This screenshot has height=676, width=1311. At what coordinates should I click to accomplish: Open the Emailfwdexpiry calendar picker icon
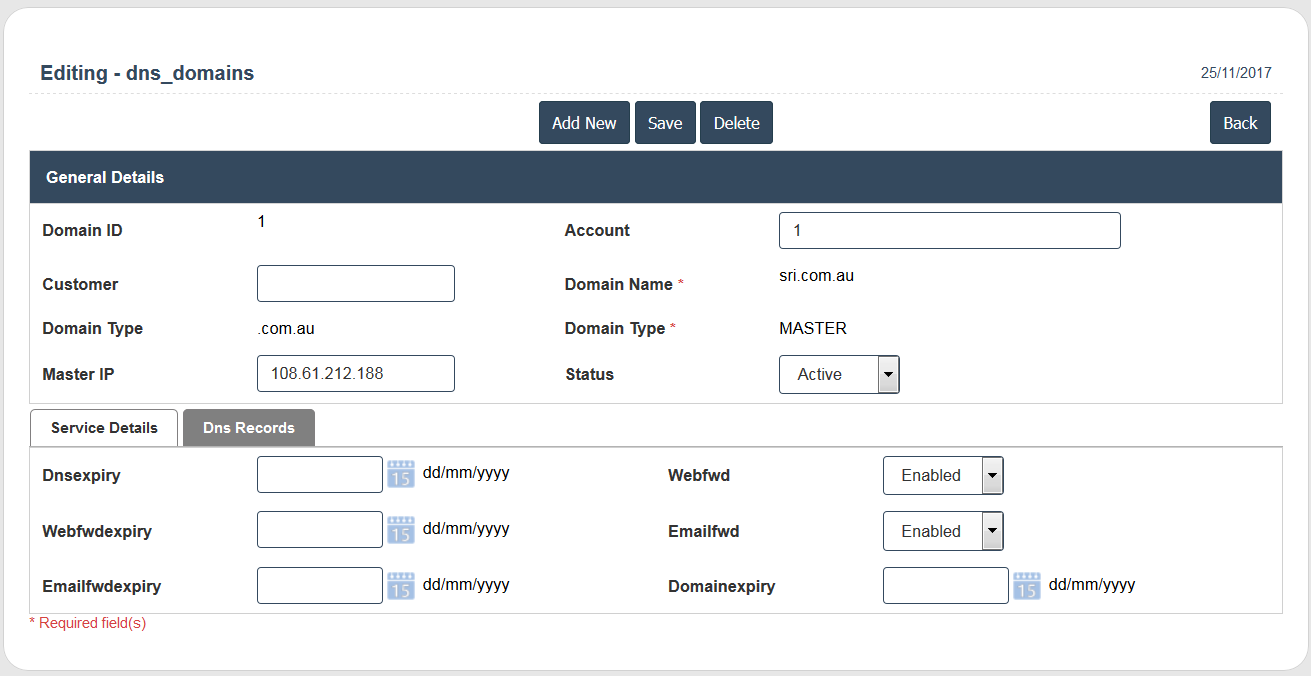click(x=400, y=586)
